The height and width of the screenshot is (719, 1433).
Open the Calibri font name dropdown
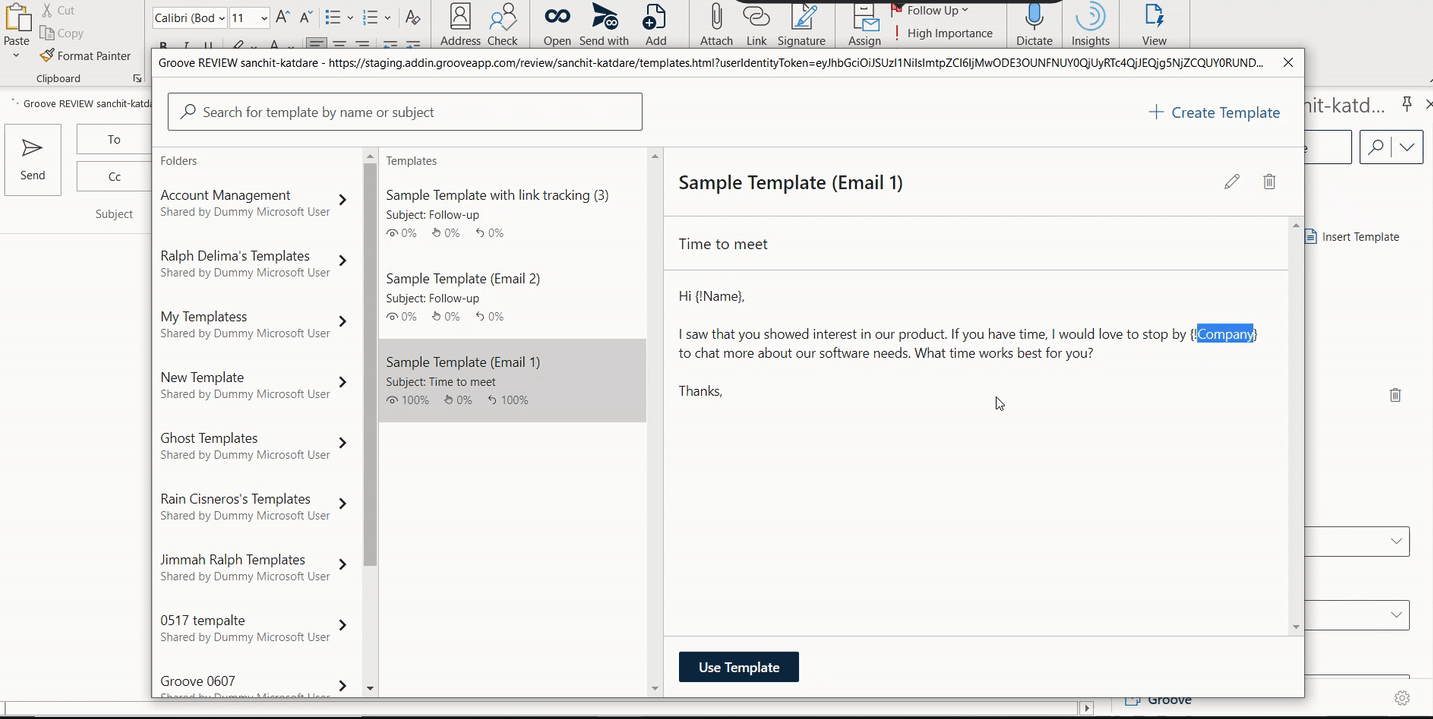pyautogui.click(x=190, y=18)
